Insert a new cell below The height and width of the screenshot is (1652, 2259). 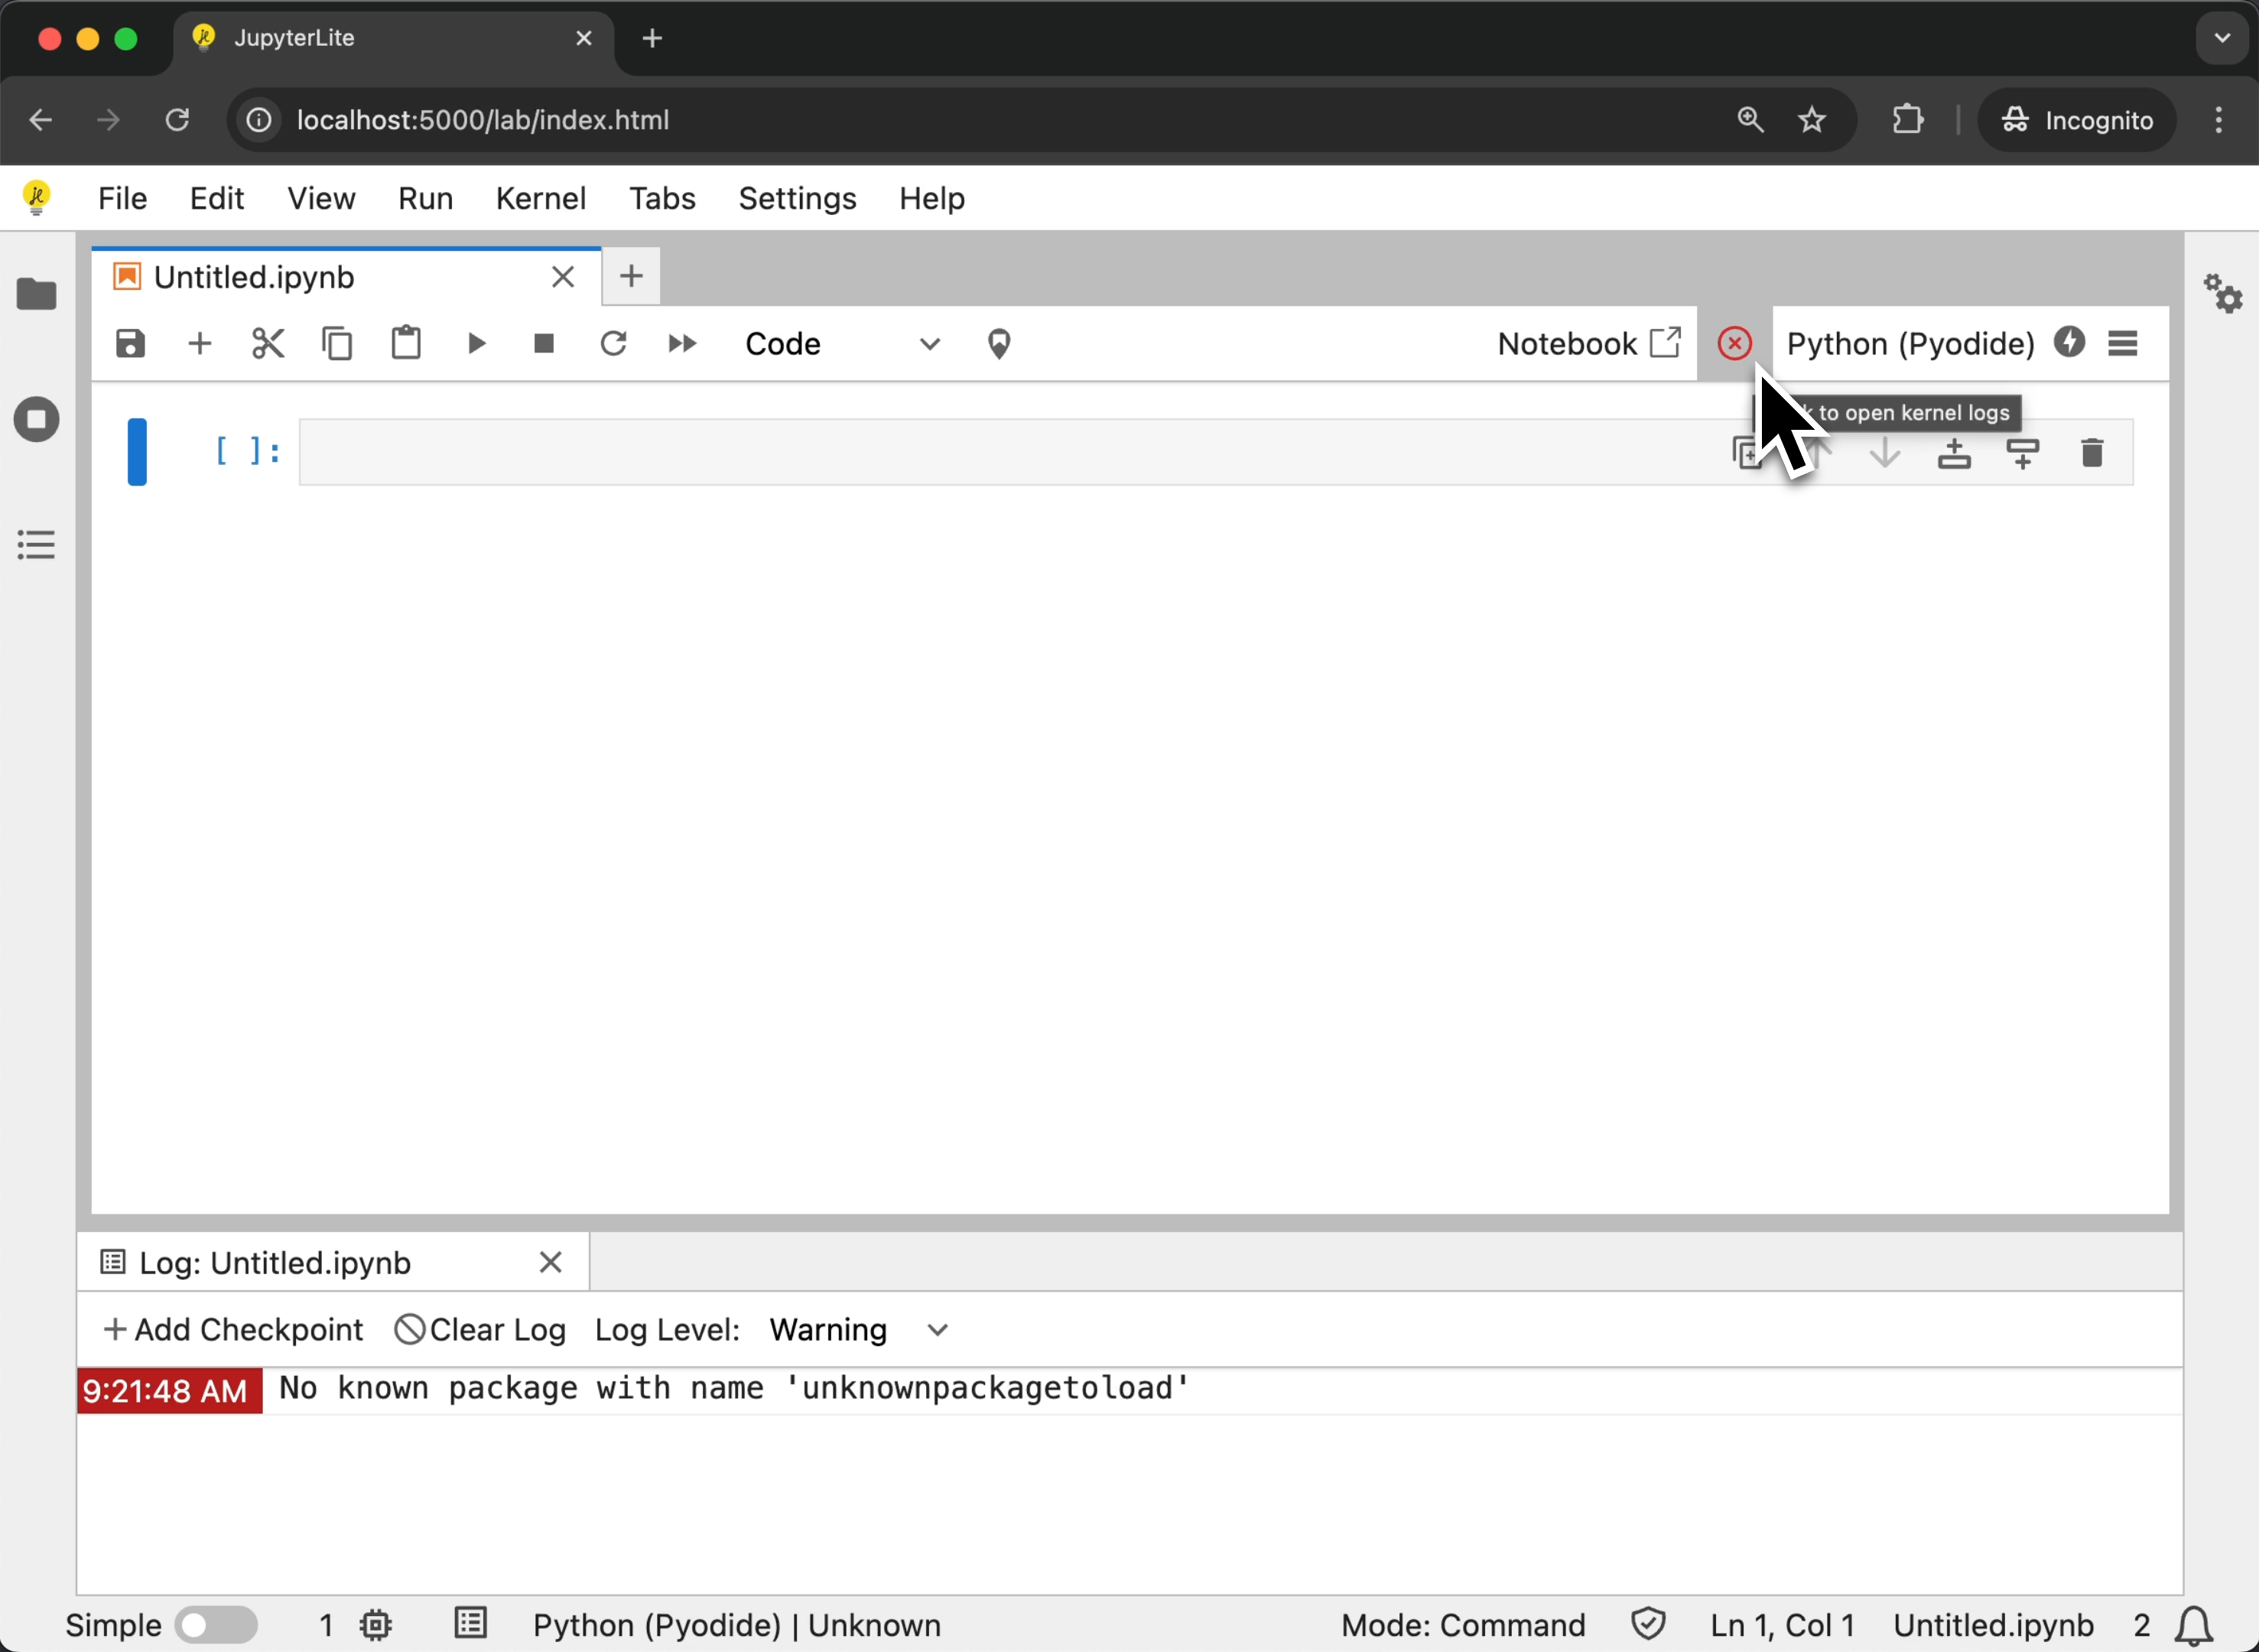point(2023,452)
